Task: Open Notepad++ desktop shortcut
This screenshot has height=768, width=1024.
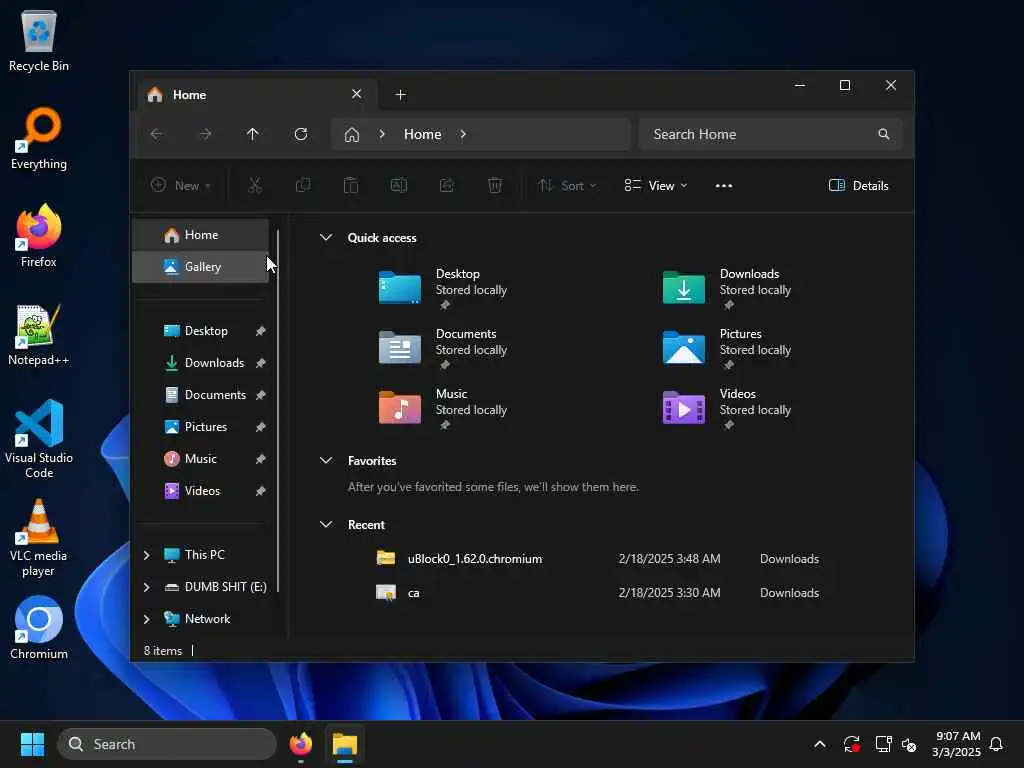Action: click(x=39, y=334)
